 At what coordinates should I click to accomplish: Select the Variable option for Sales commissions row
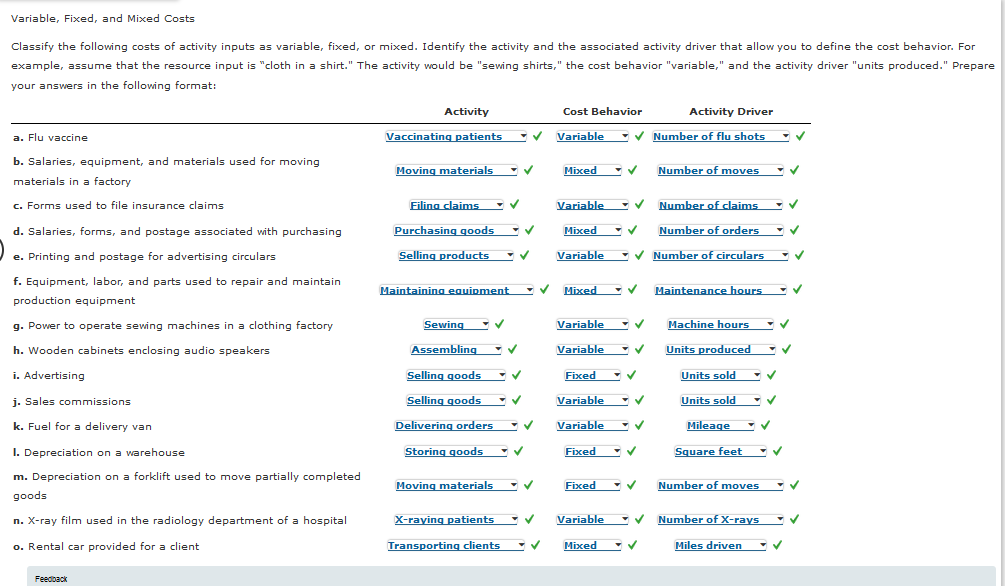tap(593, 400)
